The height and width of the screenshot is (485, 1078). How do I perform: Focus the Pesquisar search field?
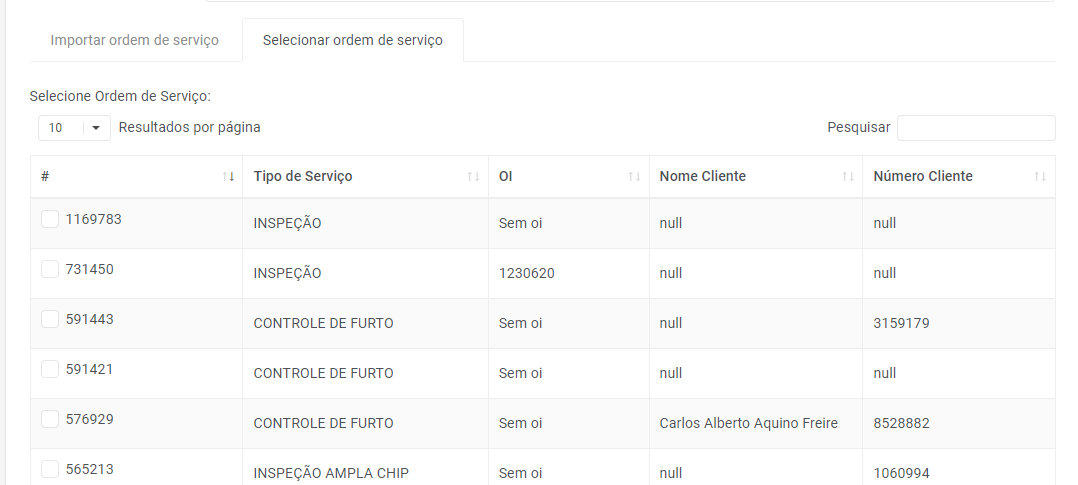click(x=975, y=128)
